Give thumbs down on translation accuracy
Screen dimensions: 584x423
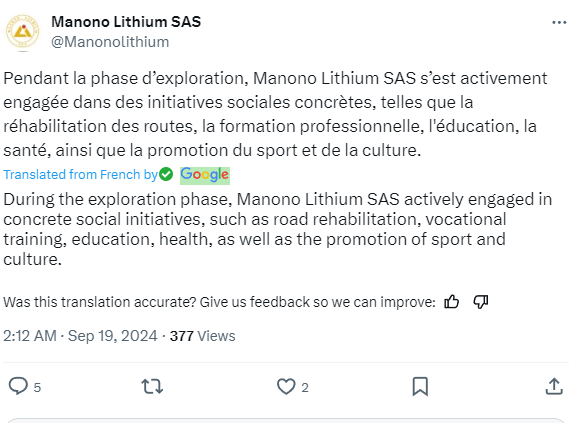(x=480, y=302)
